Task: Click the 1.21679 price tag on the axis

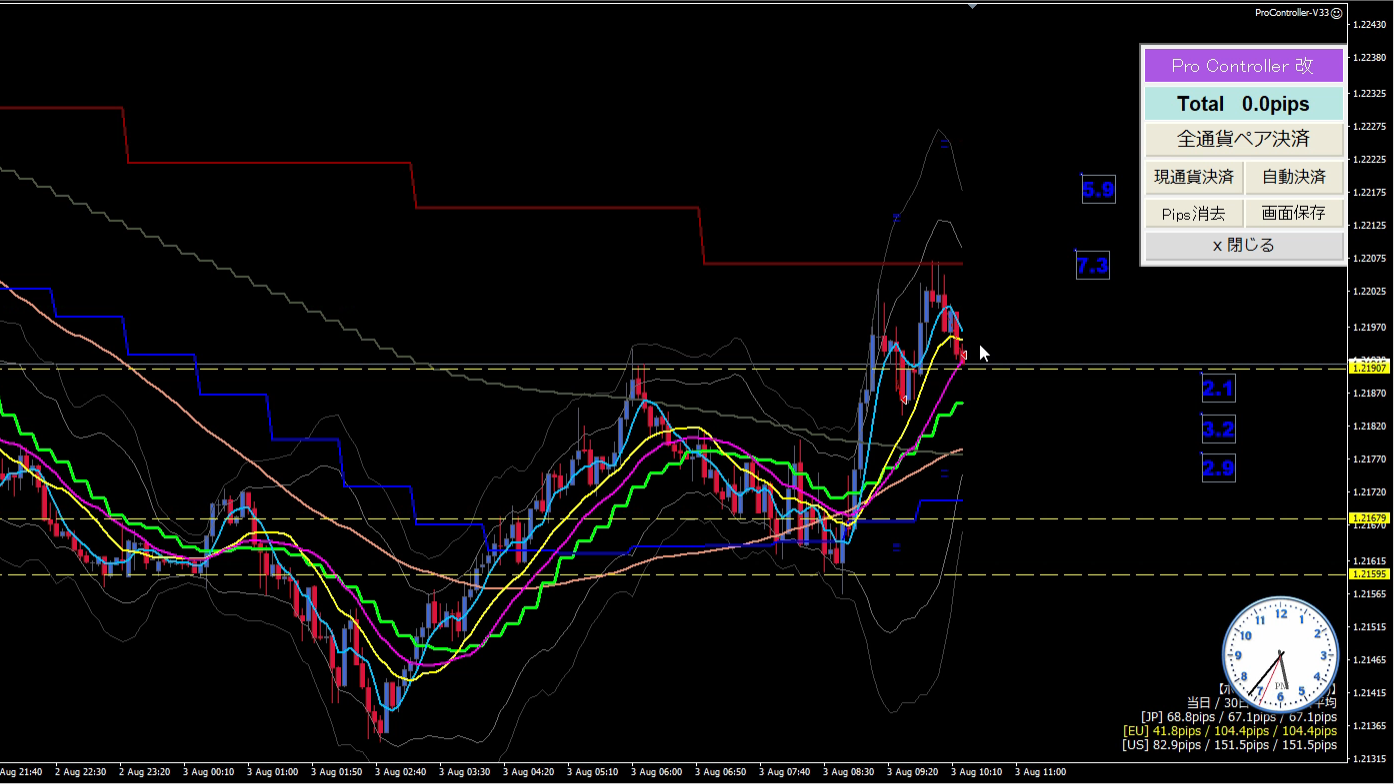Action: pos(1369,518)
